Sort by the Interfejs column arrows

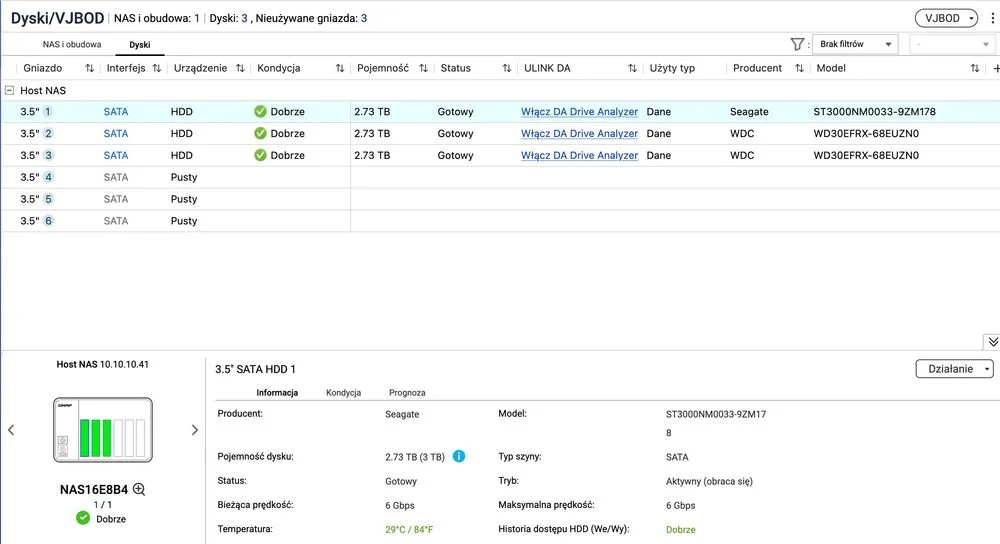156,68
